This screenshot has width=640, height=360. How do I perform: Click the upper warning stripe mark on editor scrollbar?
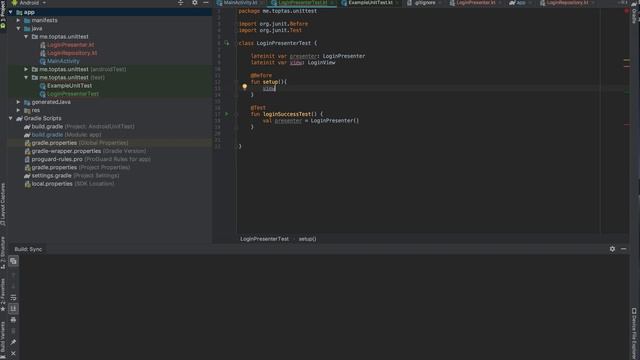pos(627,60)
